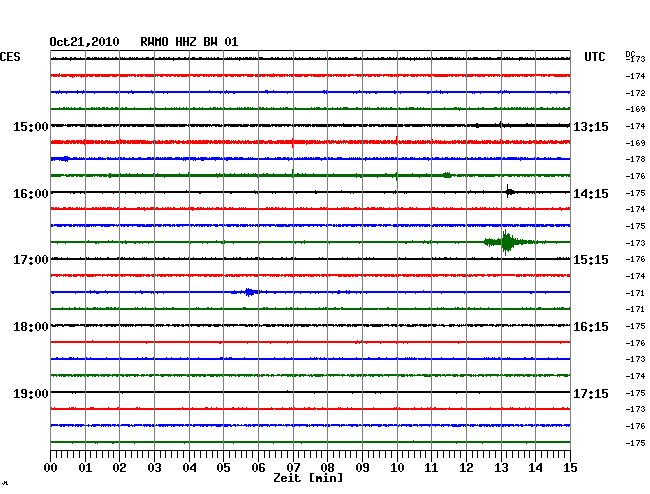Click the 17:15 UTC time label

pos(591,393)
